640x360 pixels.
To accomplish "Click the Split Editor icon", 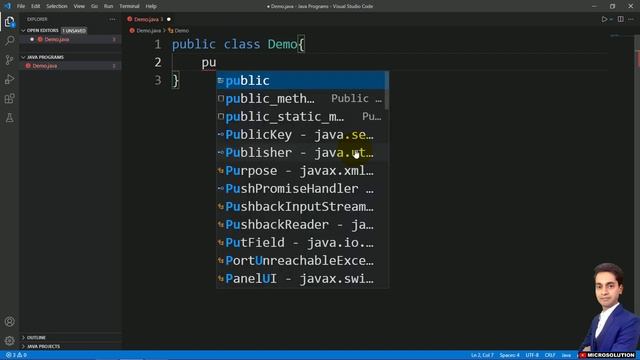I will 620,19.
